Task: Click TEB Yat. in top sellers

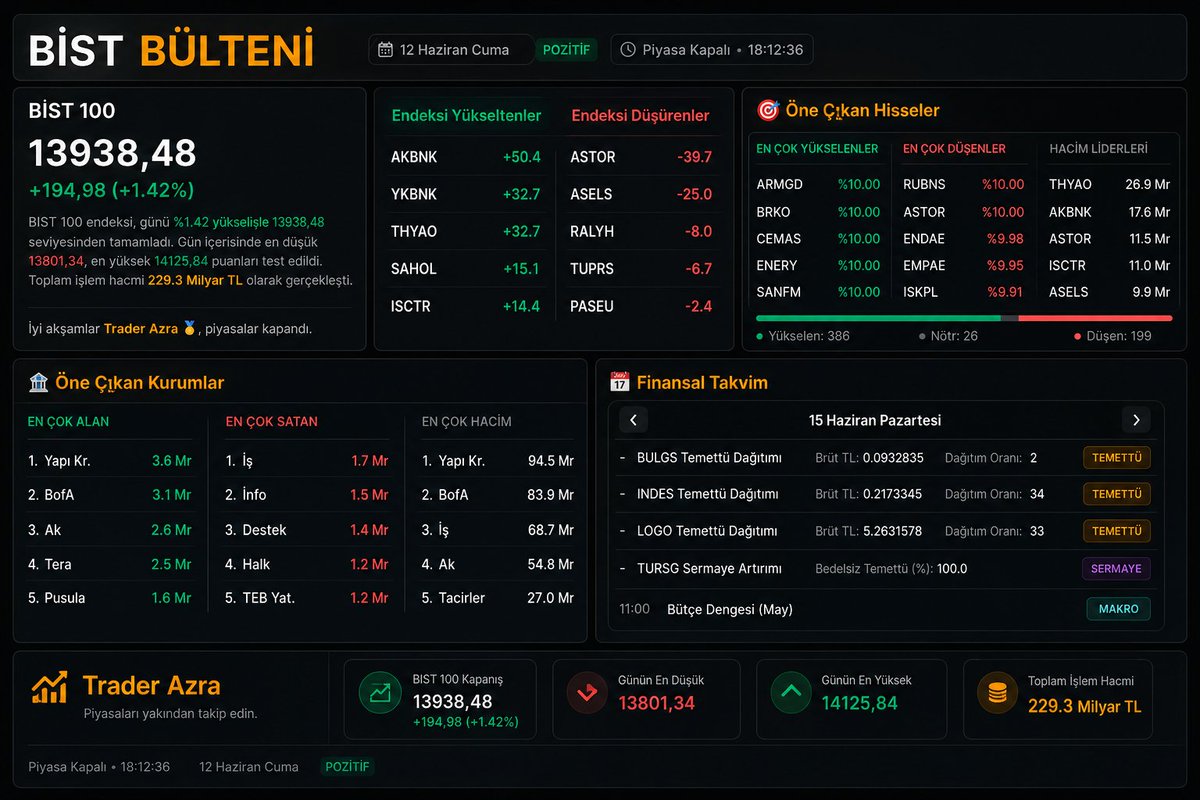Action: tap(268, 598)
